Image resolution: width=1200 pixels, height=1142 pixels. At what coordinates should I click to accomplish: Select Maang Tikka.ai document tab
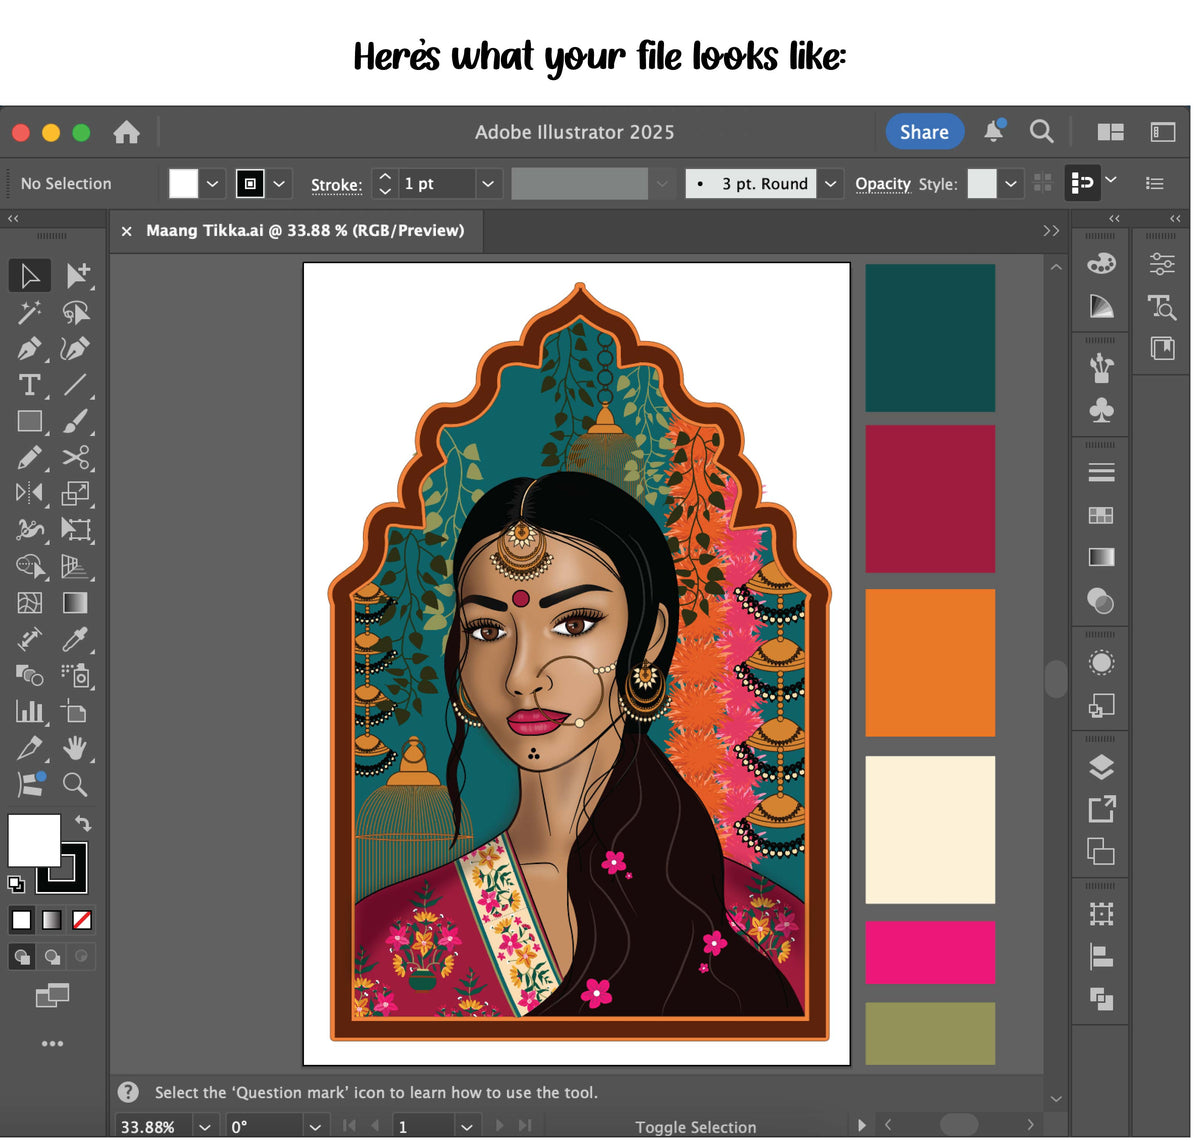click(x=305, y=230)
